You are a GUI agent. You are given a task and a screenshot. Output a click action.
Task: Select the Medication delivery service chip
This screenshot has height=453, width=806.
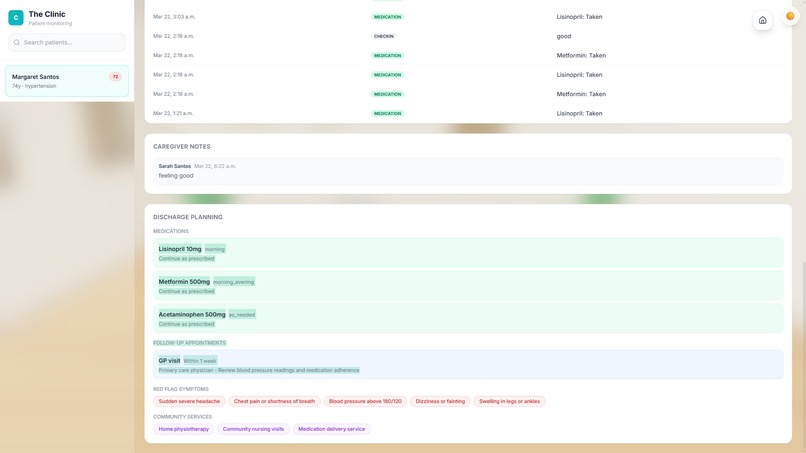pyautogui.click(x=332, y=429)
